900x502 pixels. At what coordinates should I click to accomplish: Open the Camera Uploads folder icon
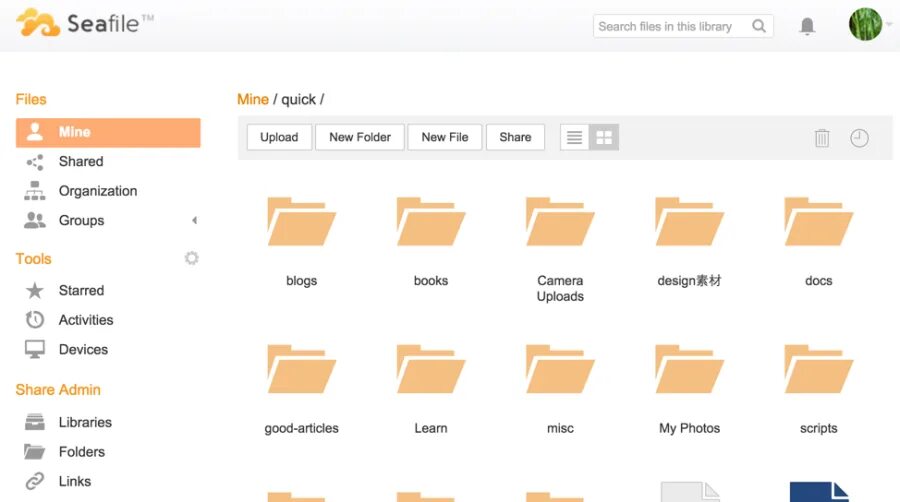pyautogui.click(x=560, y=221)
